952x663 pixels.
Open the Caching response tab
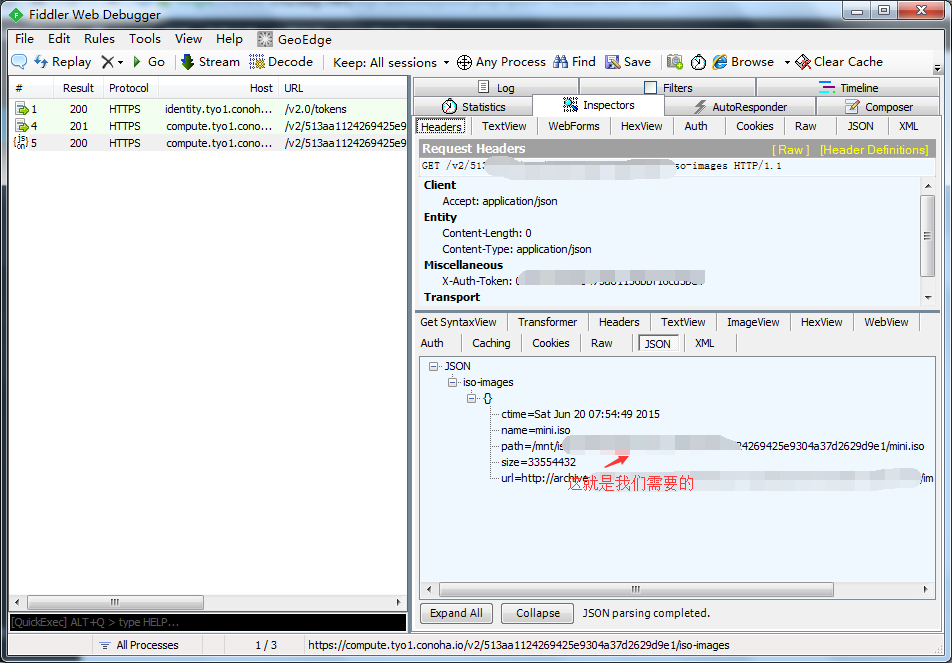coord(491,343)
